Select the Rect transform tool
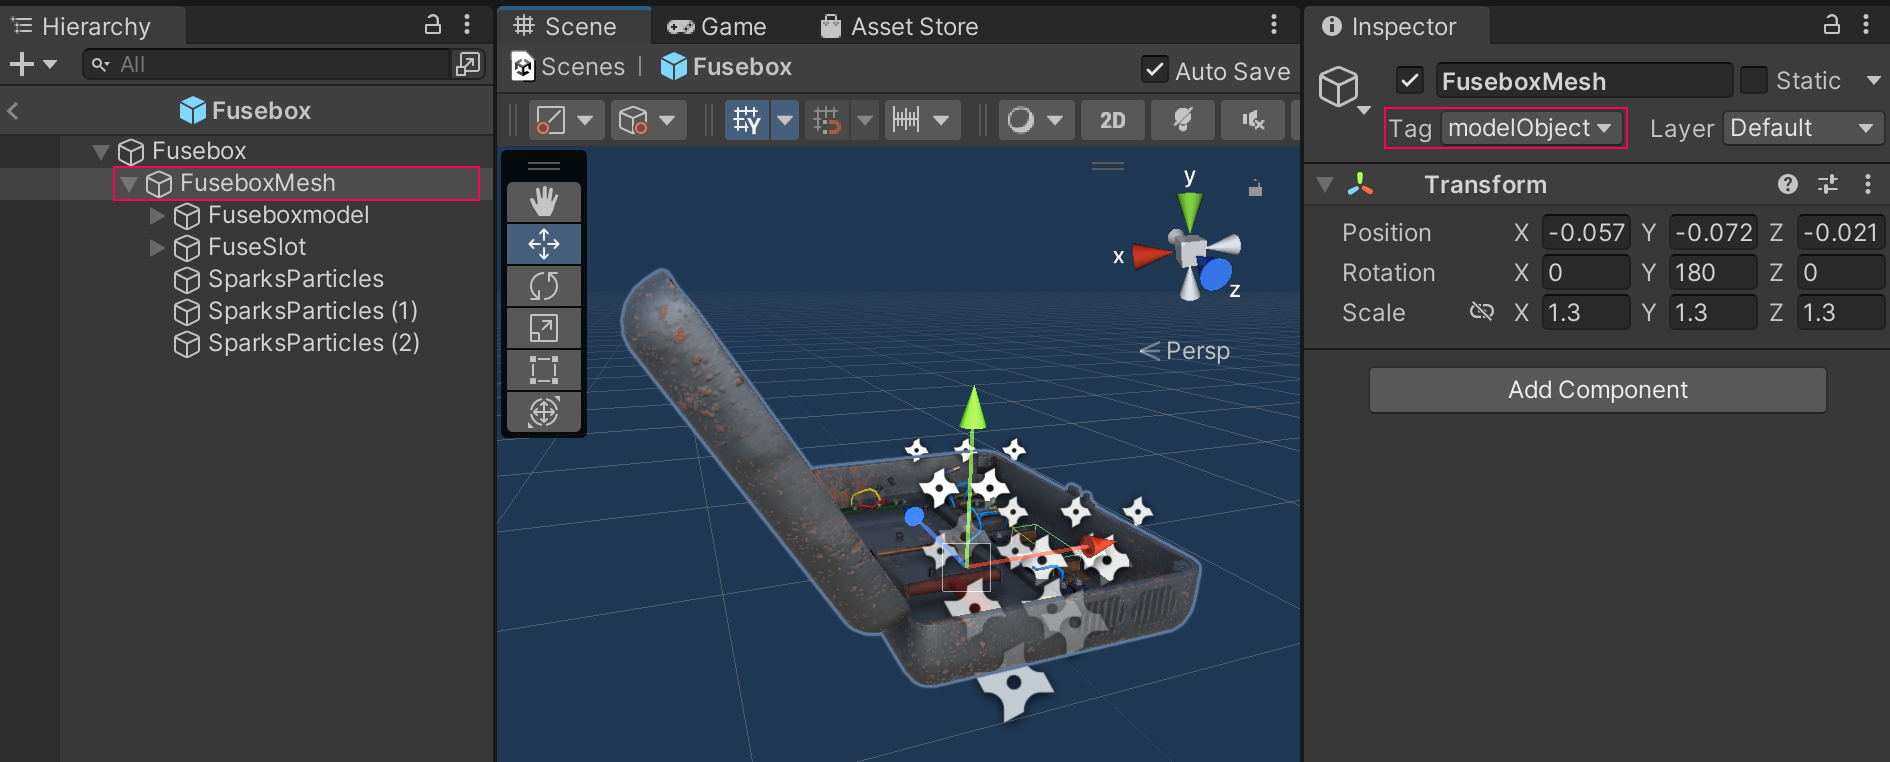The width and height of the screenshot is (1890, 762). pos(543,370)
